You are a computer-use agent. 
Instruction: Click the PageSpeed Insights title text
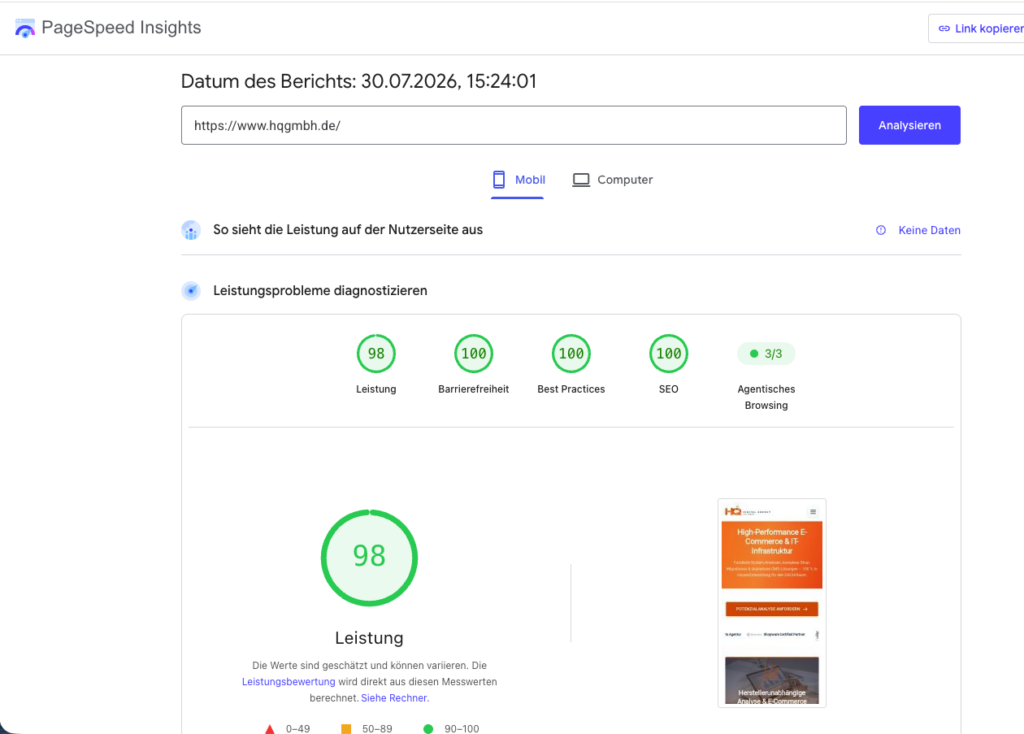click(121, 27)
